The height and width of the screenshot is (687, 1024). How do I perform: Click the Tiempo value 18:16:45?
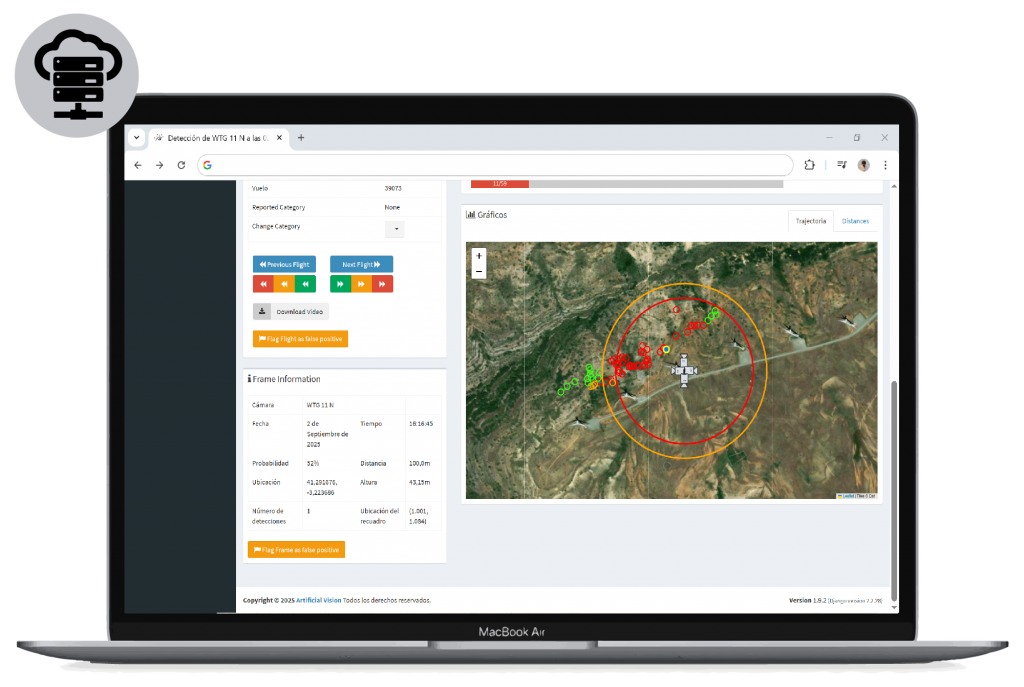(x=421, y=424)
